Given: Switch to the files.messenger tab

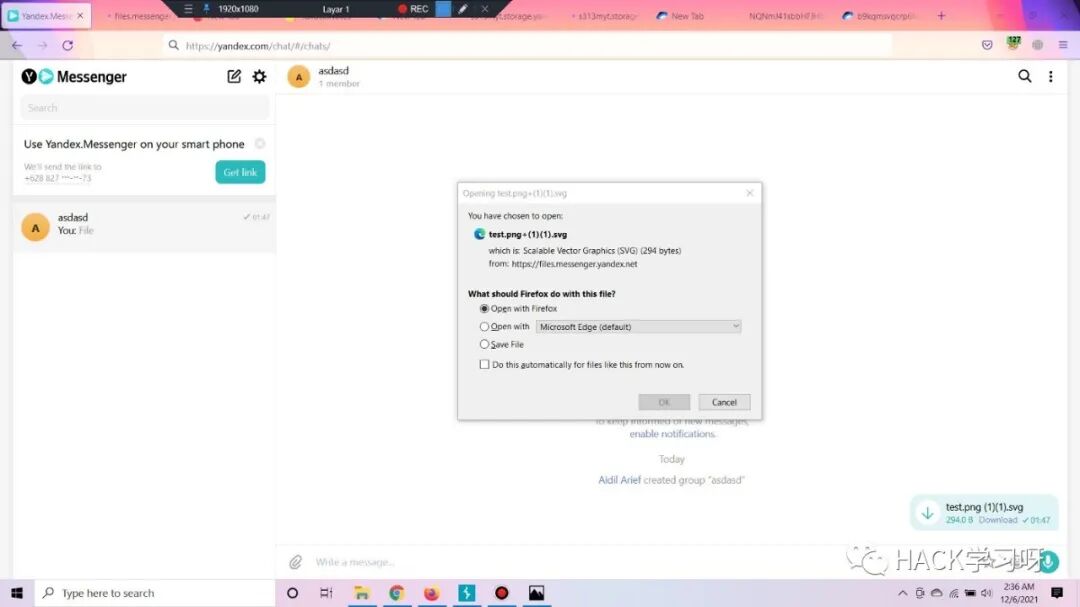Looking at the screenshot, I should tap(142, 16).
